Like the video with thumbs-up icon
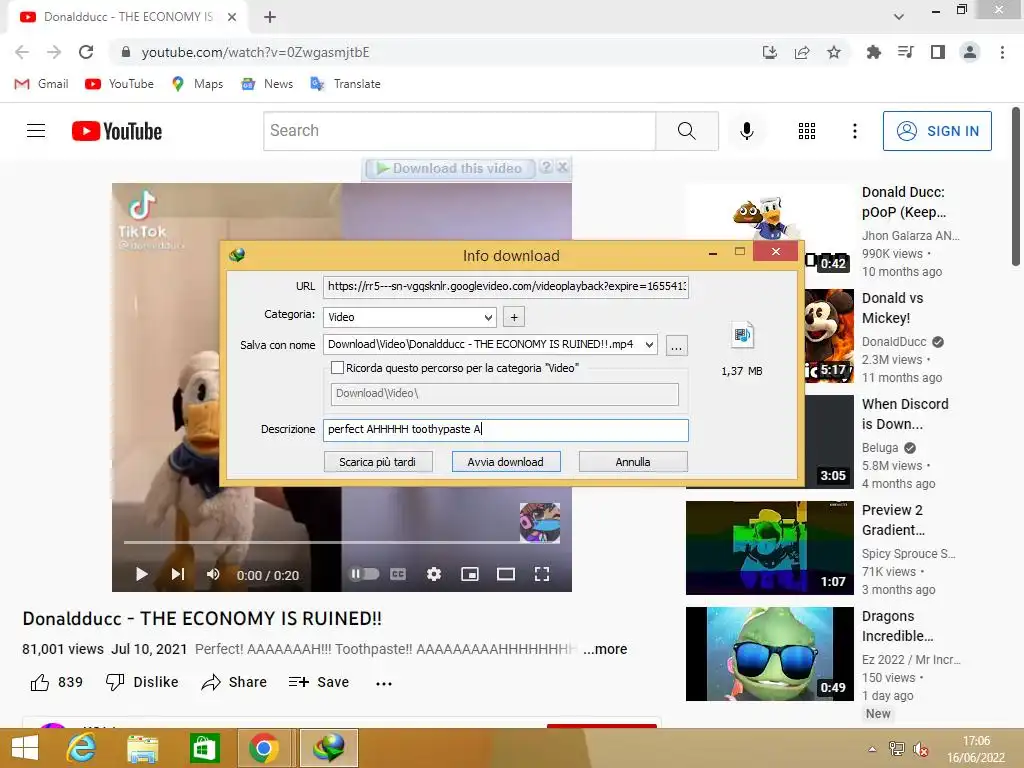 40,682
